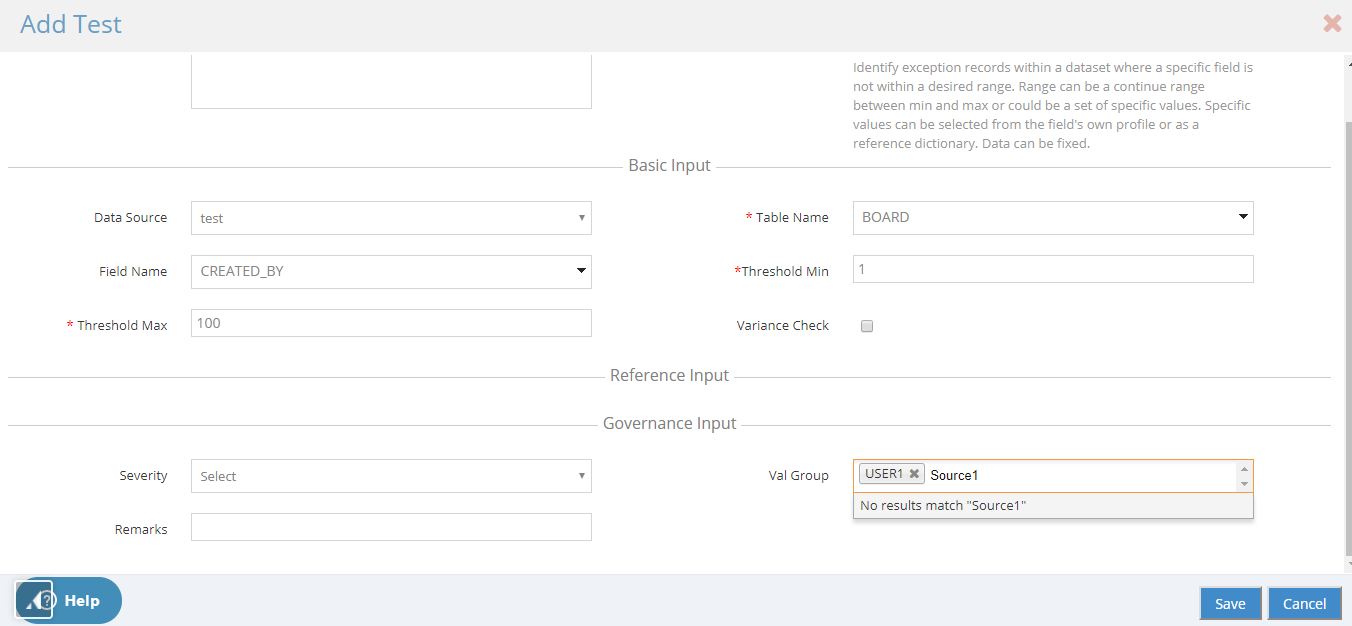Image resolution: width=1352 pixels, height=626 pixels.
Task: Click the Field Name label
Action: [x=133, y=272]
